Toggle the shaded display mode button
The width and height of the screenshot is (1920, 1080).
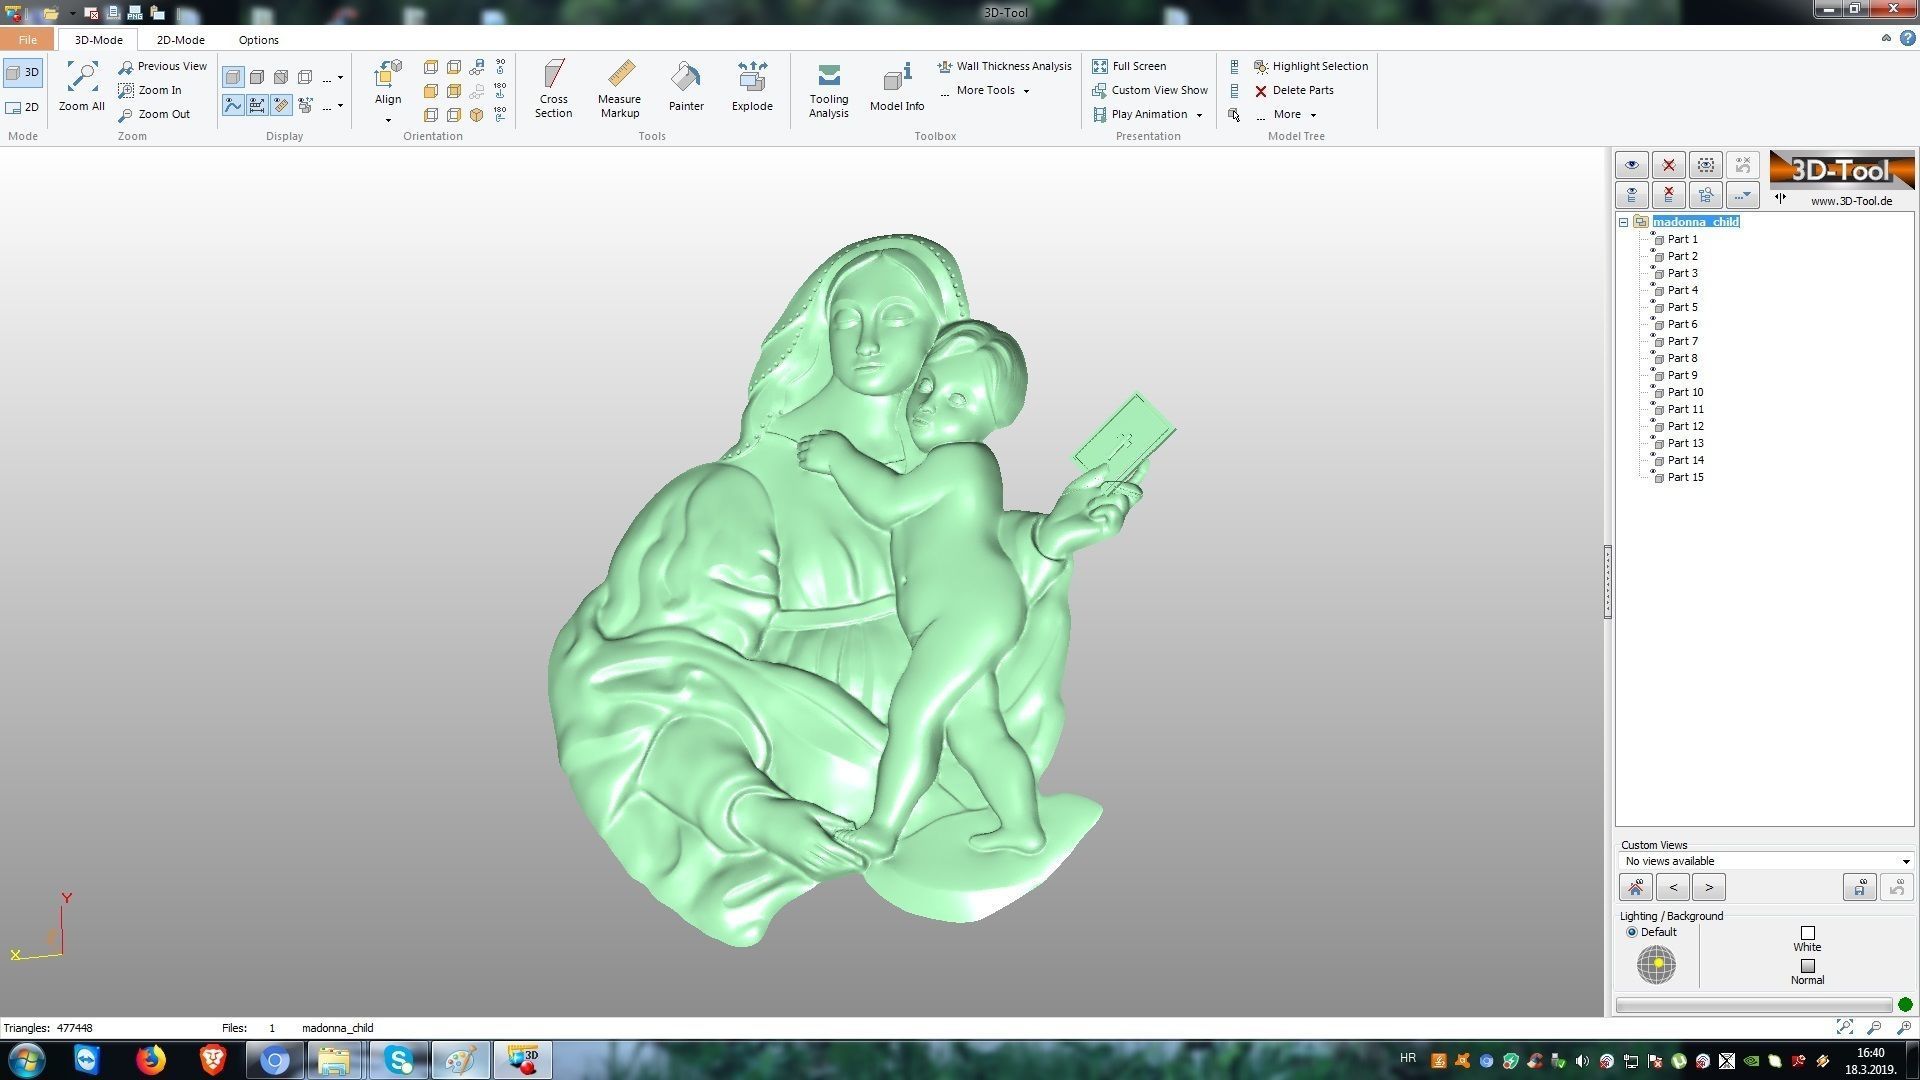233,77
